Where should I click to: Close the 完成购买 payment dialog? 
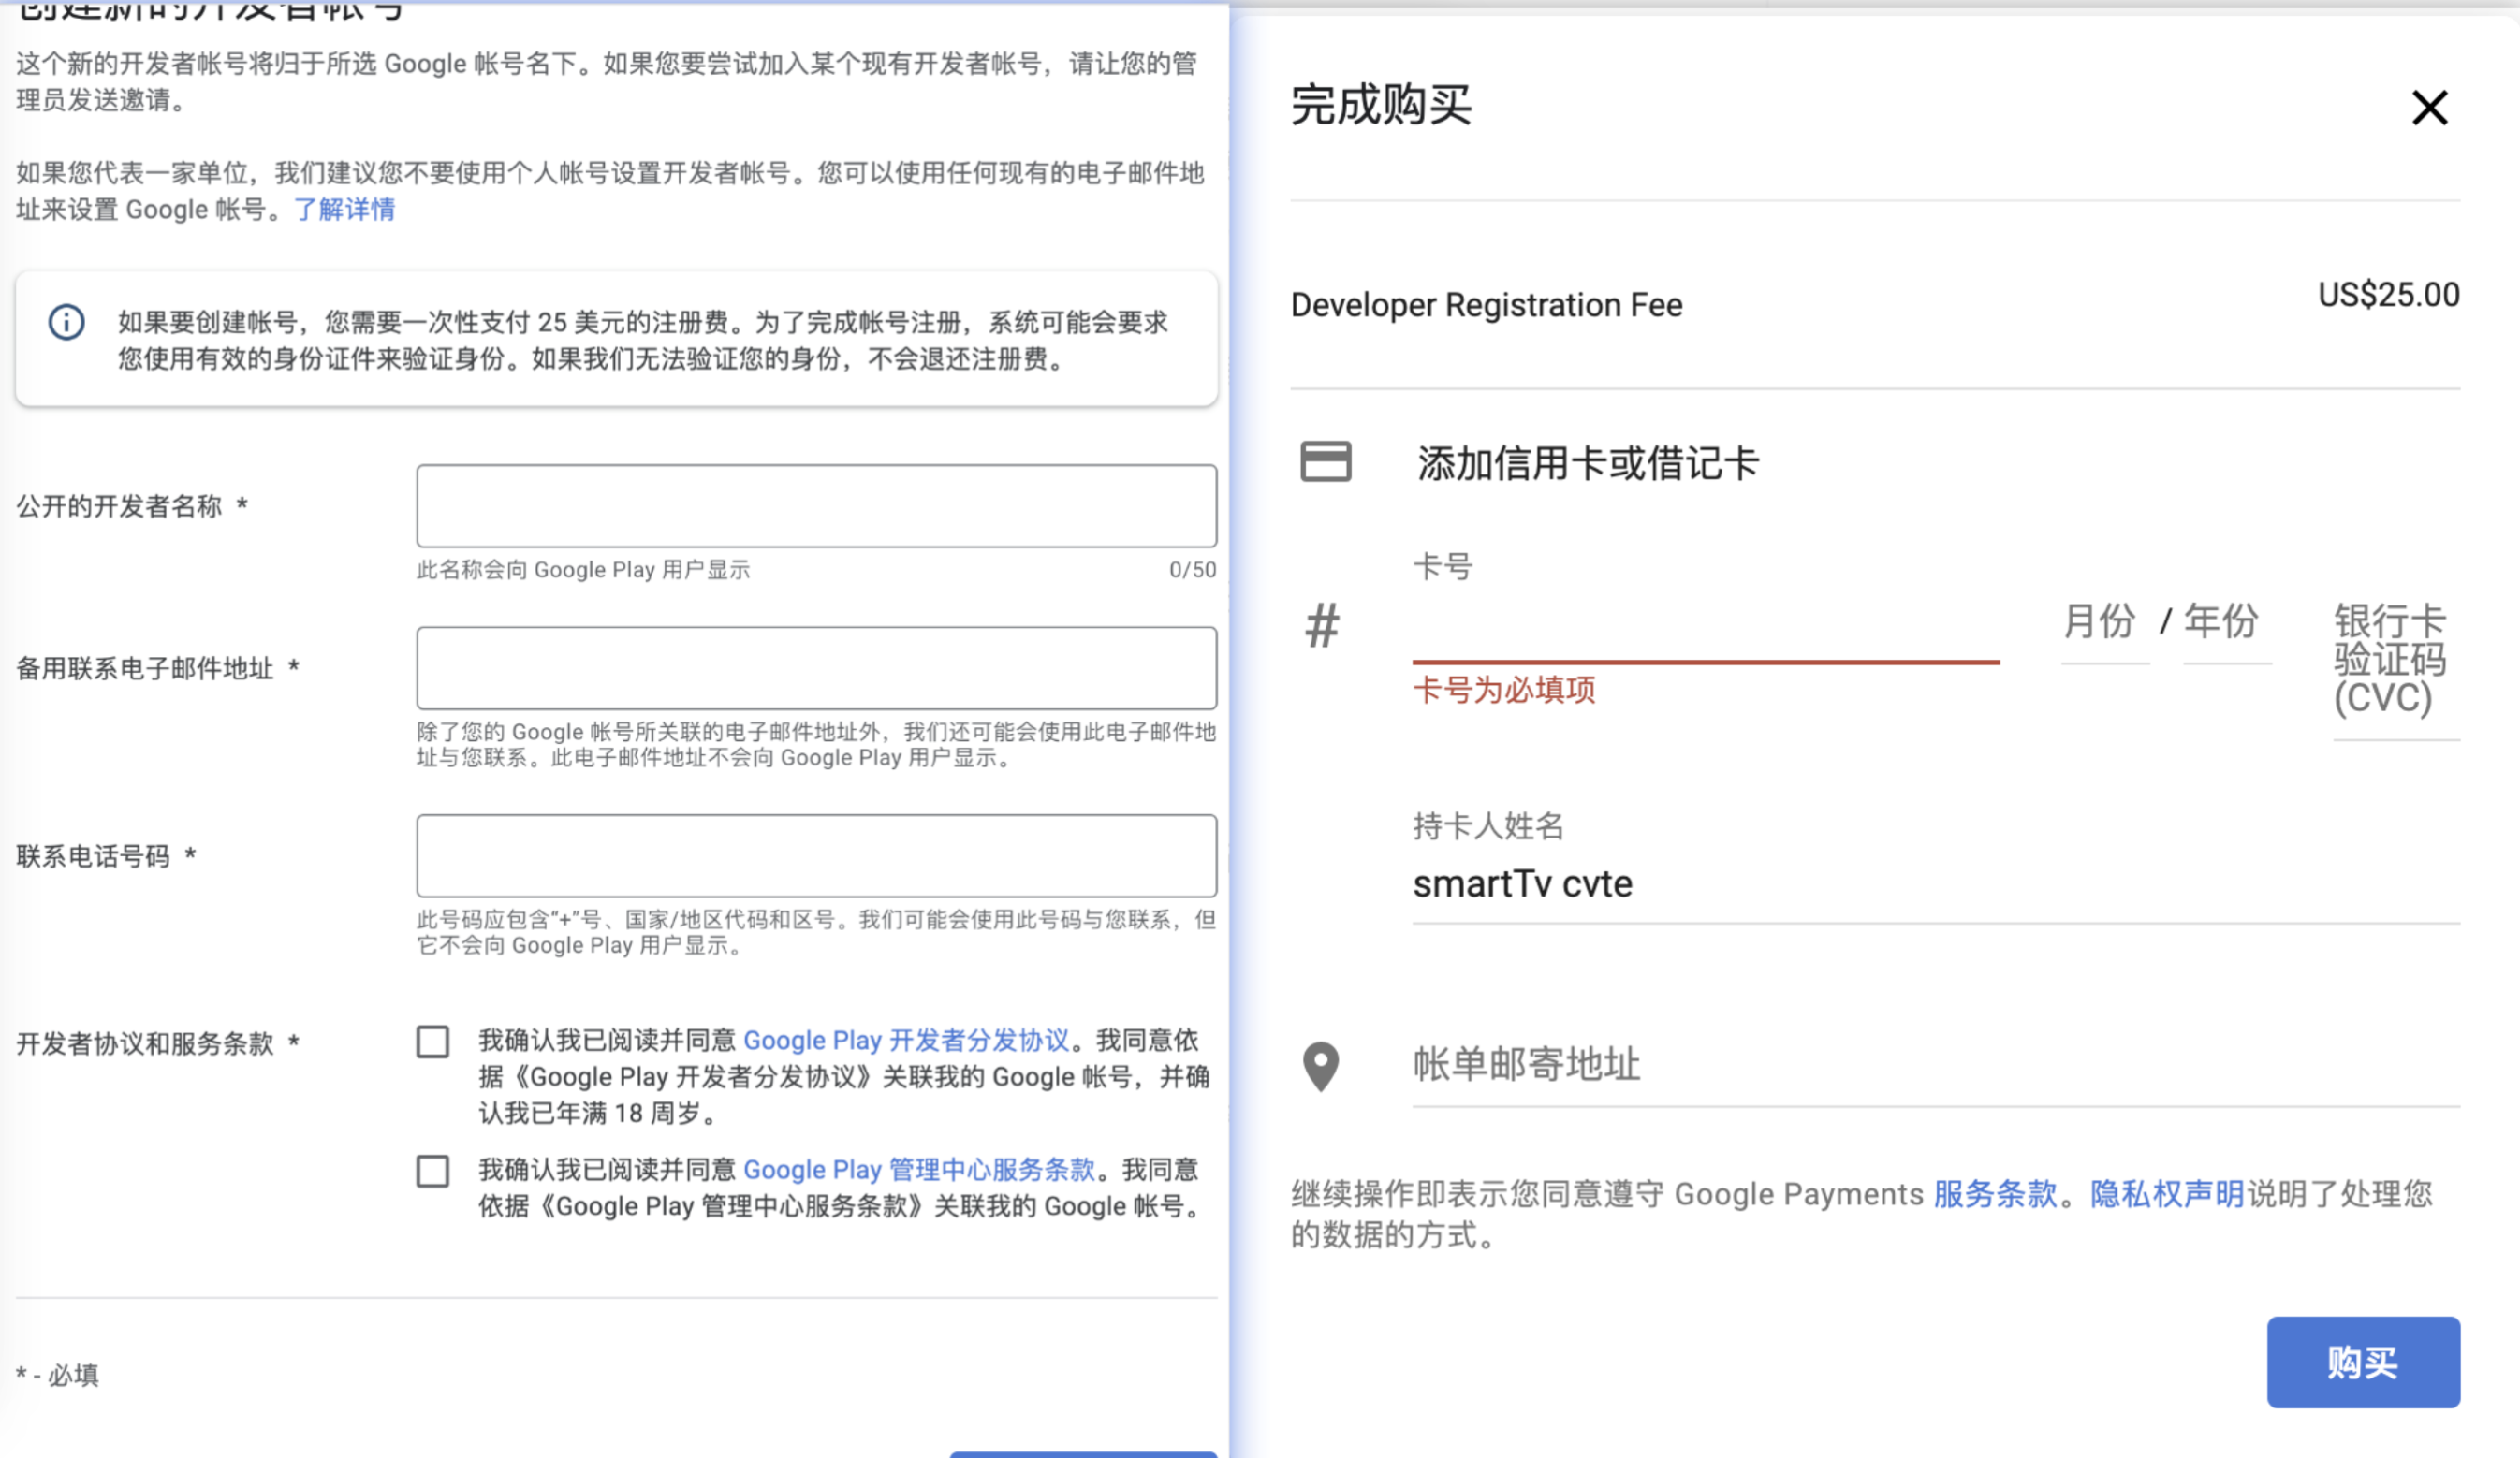[2428, 108]
